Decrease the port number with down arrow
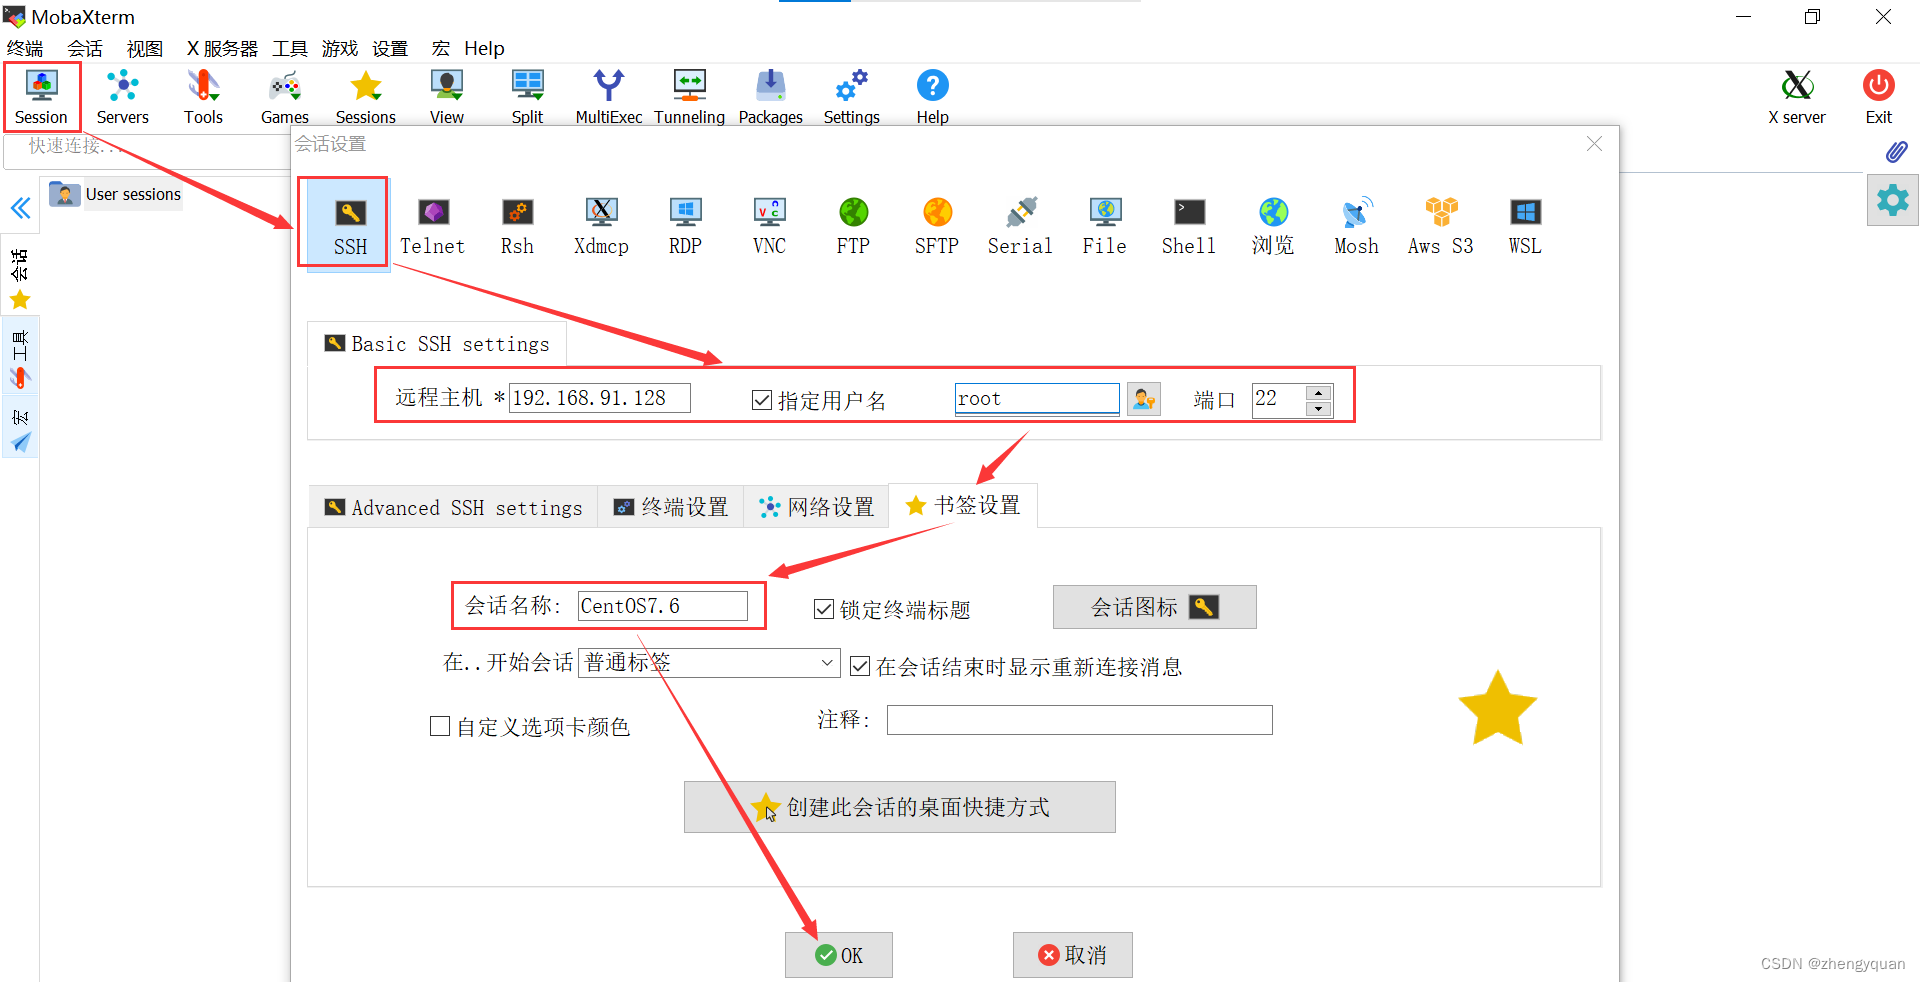This screenshot has width=1920, height=982. click(1319, 408)
